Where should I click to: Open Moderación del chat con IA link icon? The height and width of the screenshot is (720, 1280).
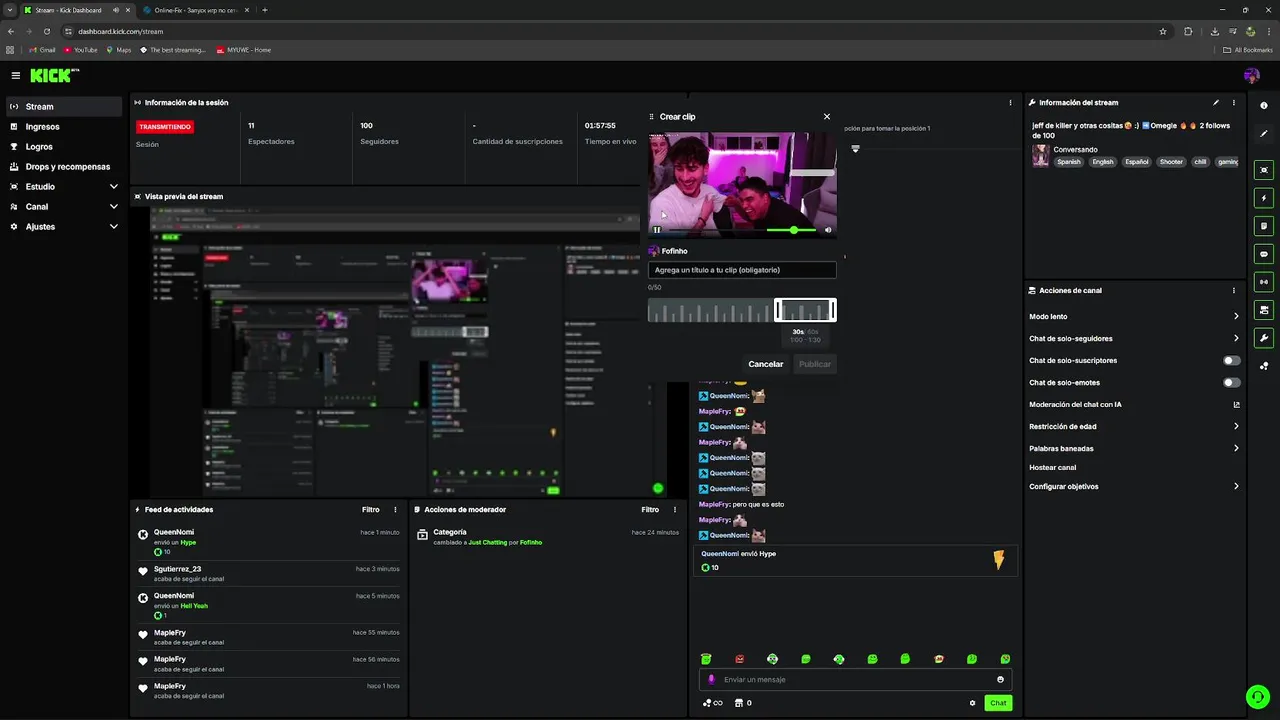[1236, 405]
